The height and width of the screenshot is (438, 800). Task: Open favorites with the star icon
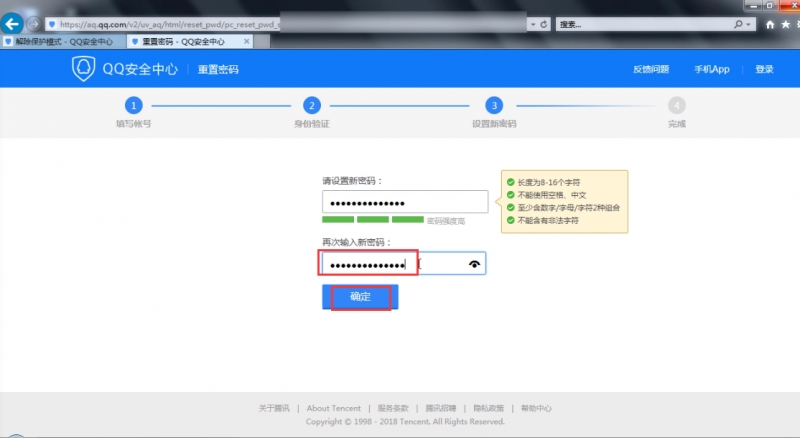[786, 24]
